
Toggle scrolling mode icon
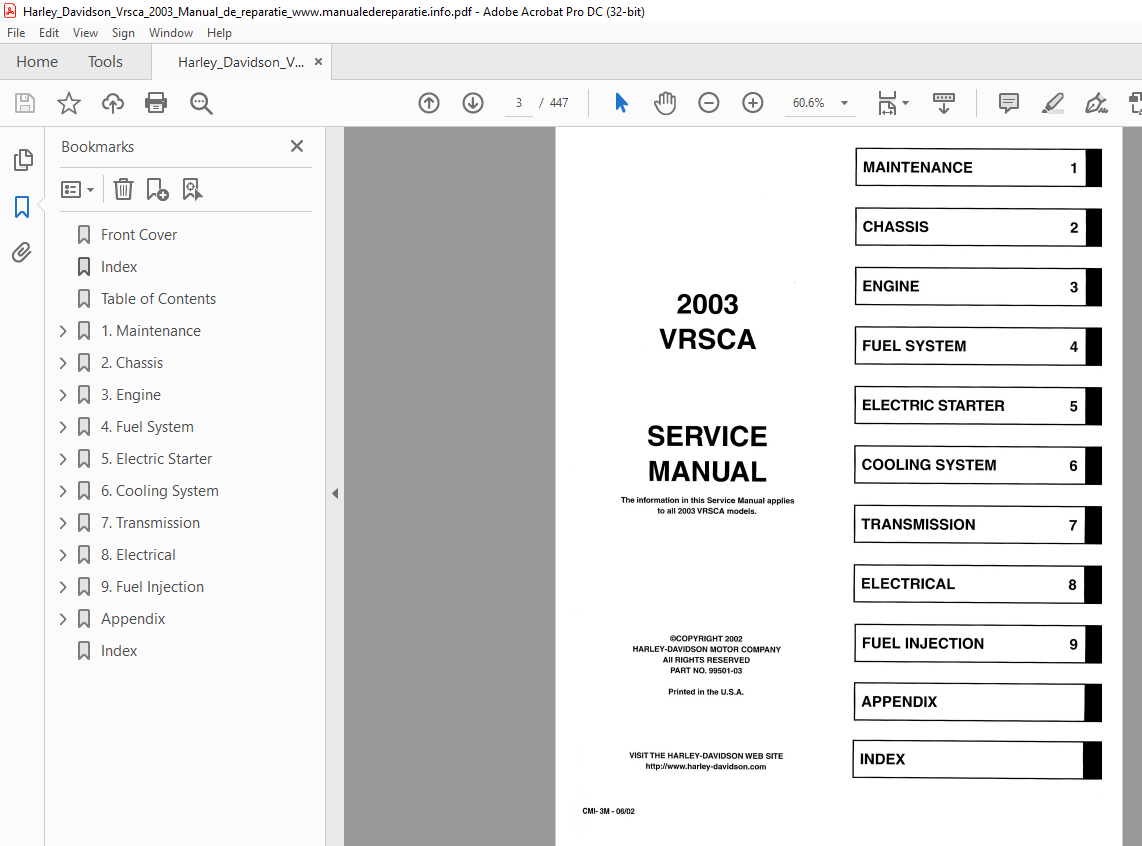[x=943, y=103]
